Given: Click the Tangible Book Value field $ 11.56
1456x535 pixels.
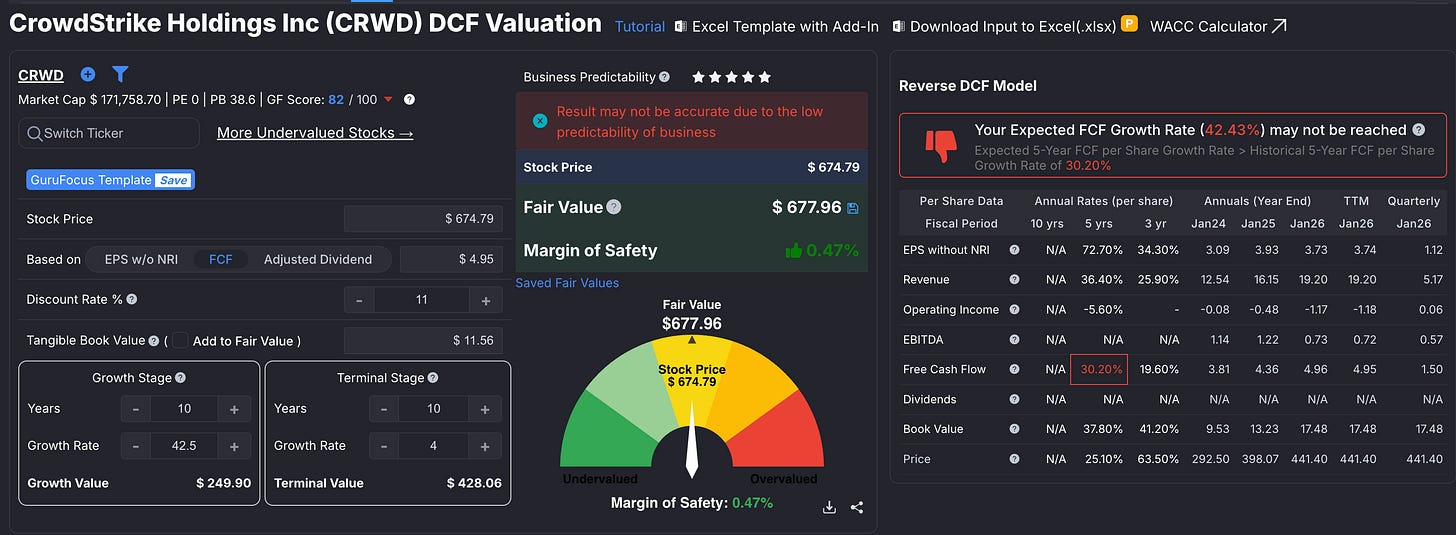Looking at the screenshot, I should (x=424, y=340).
